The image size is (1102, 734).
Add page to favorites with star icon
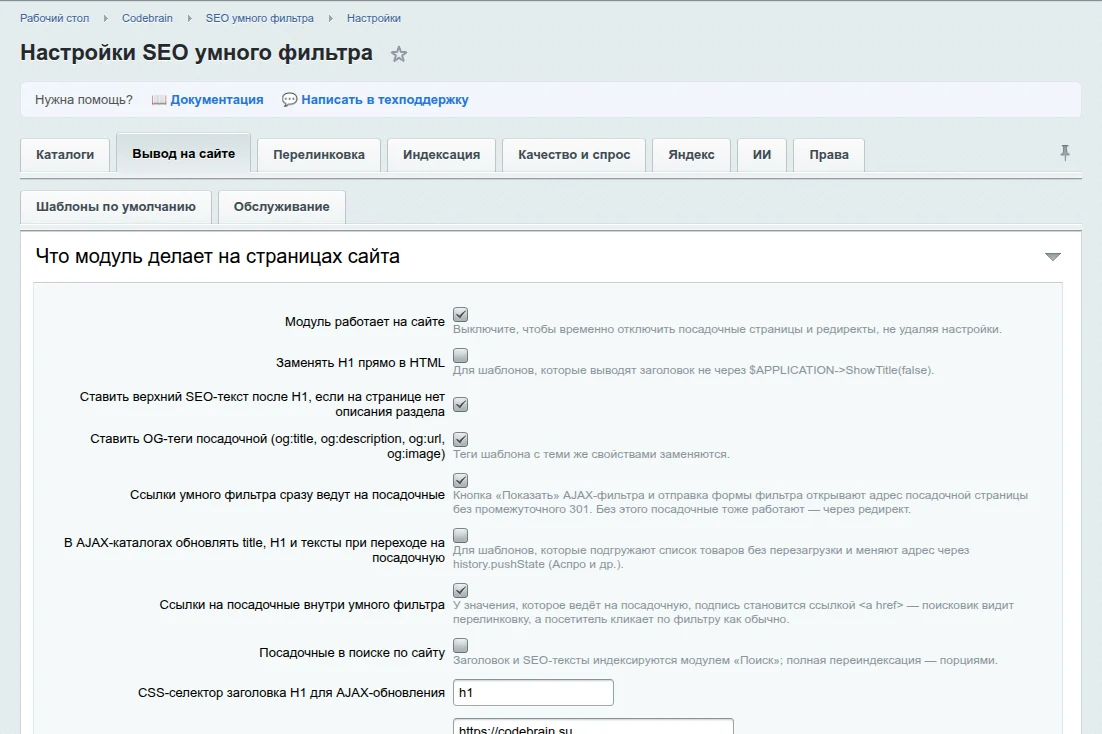click(x=399, y=54)
